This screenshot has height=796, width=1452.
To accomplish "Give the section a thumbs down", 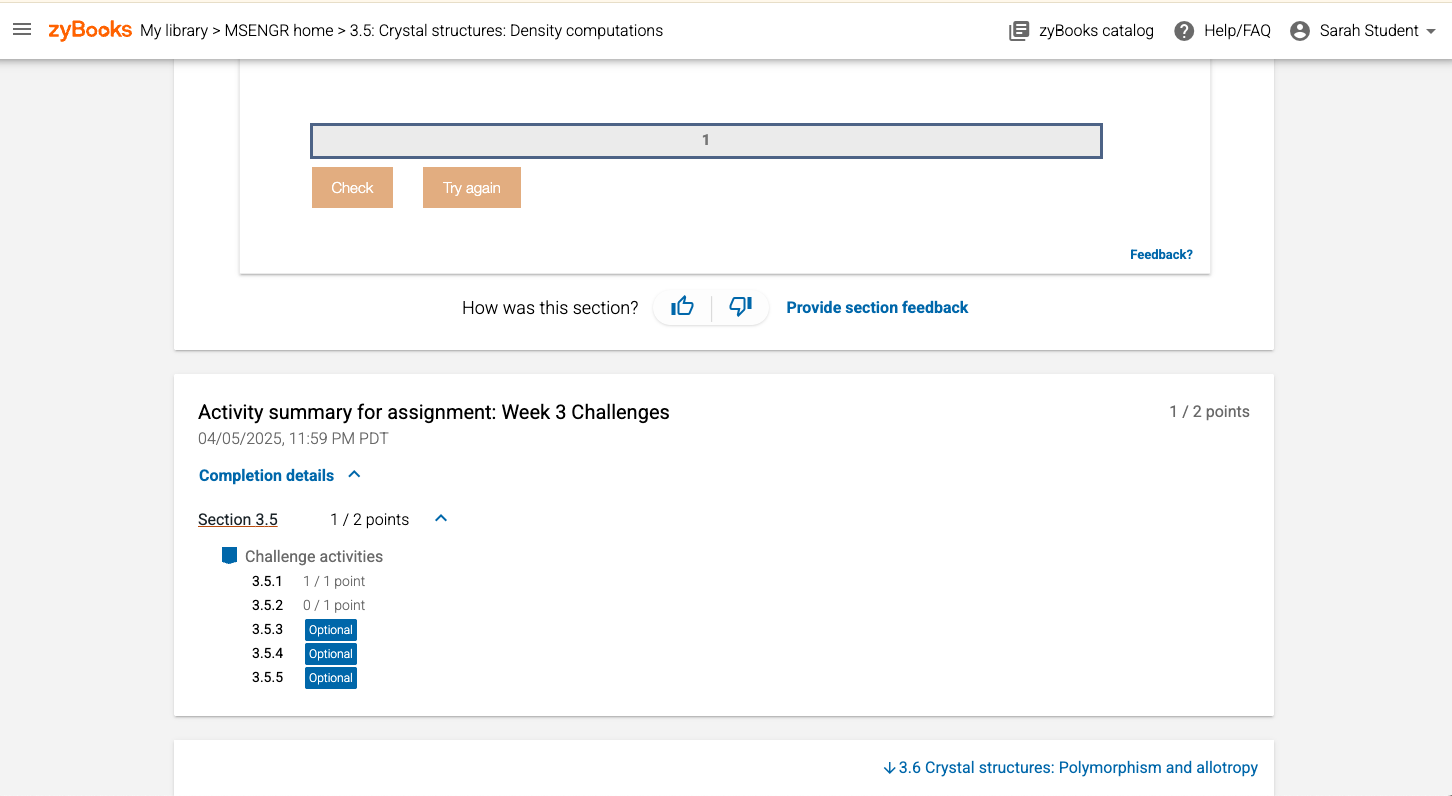I will tap(740, 307).
